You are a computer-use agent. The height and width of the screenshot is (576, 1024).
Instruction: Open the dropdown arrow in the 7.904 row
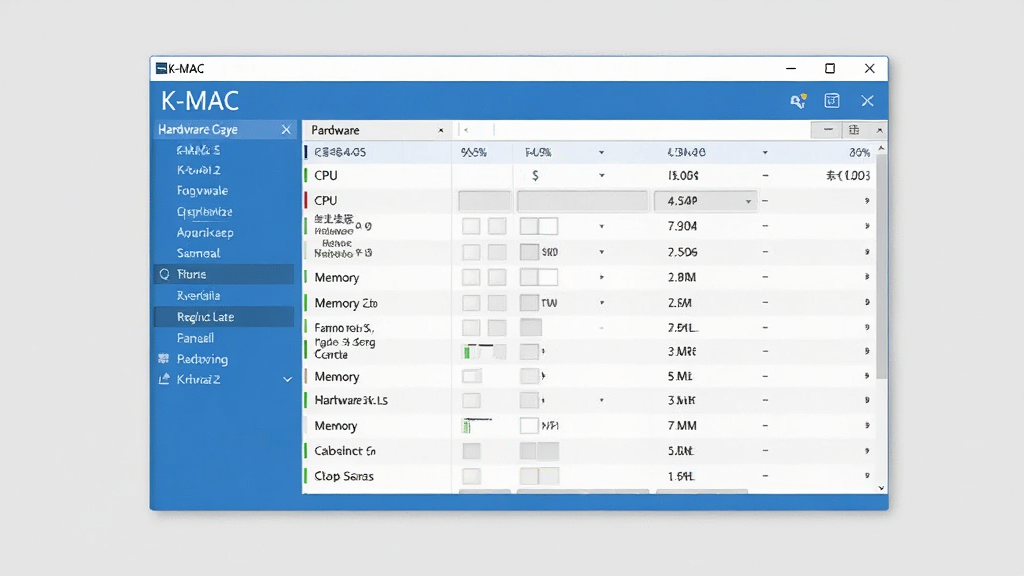[601, 227]
